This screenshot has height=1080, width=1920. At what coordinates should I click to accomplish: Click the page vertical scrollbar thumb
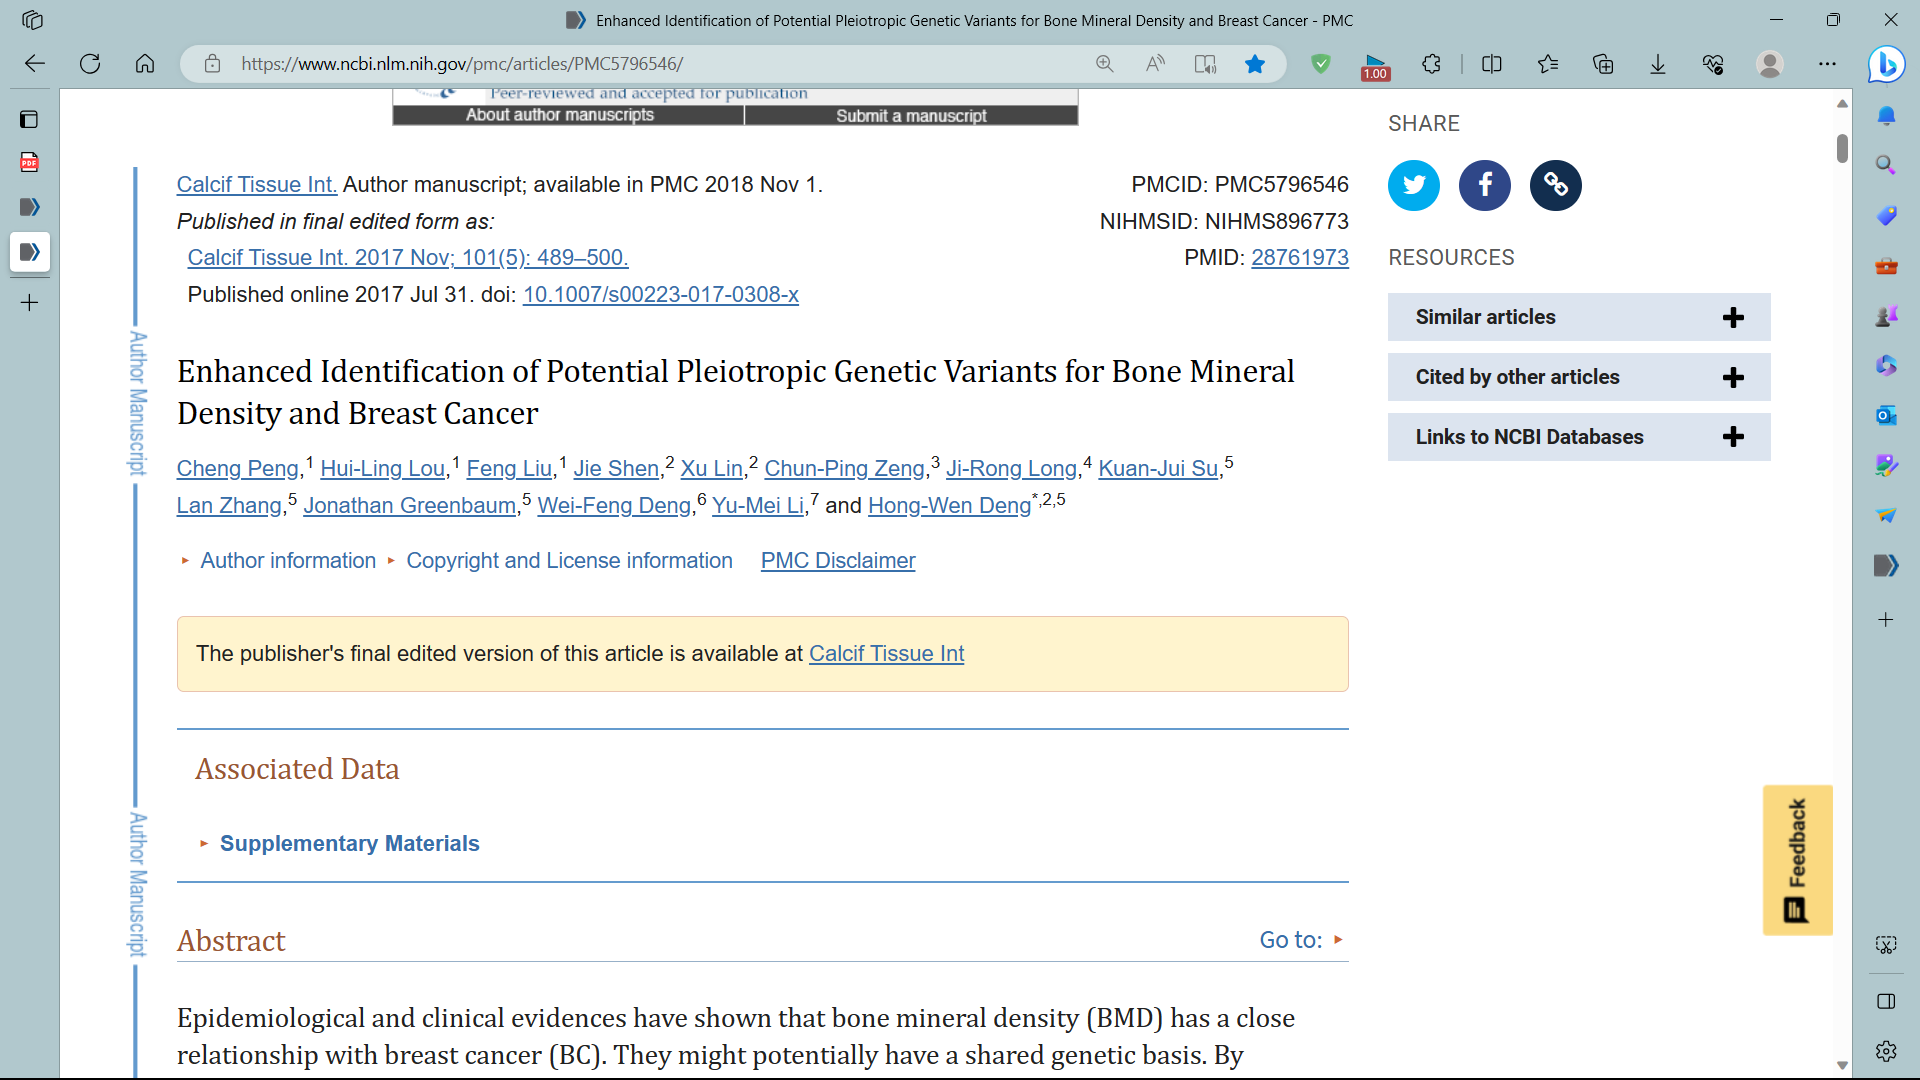(x=1842, y=148)
